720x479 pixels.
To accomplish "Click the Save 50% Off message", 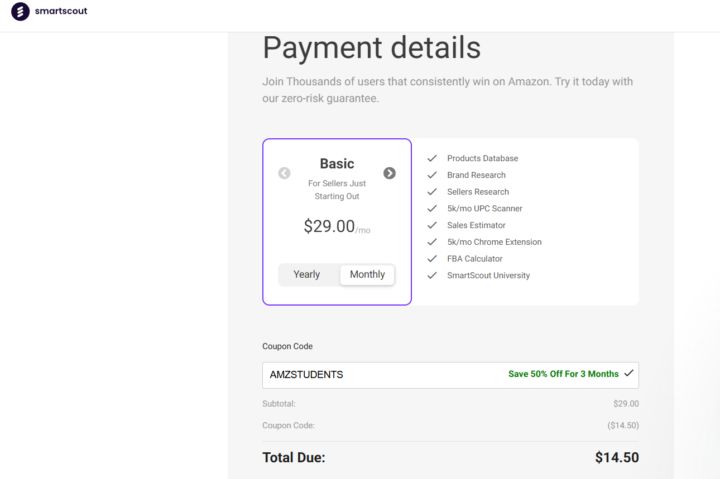I will [x=563, y=374].
